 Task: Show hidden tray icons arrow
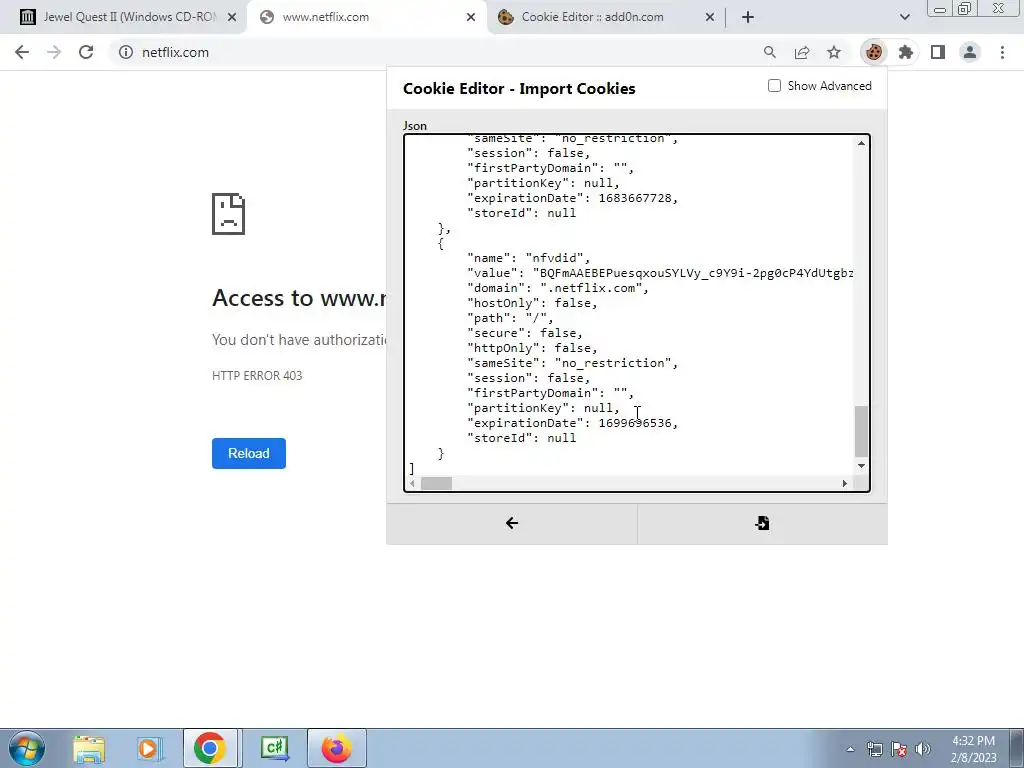(x=850, y=749)
